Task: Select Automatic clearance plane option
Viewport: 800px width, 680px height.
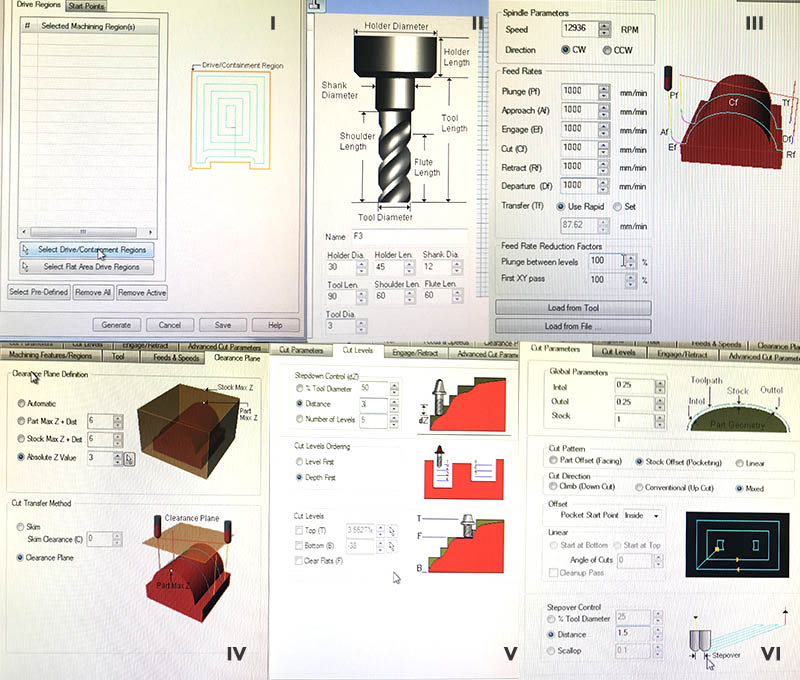Action: (21, 404)
